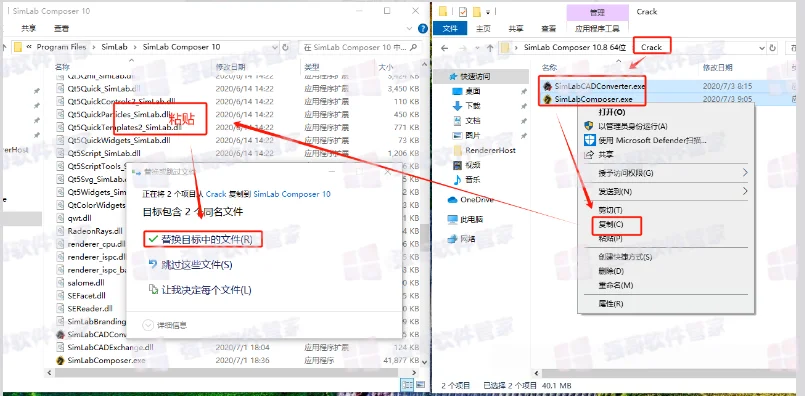Choose 剪切(T) in context menu
This screenshot has height=396, width=805.
pos(610,210)
